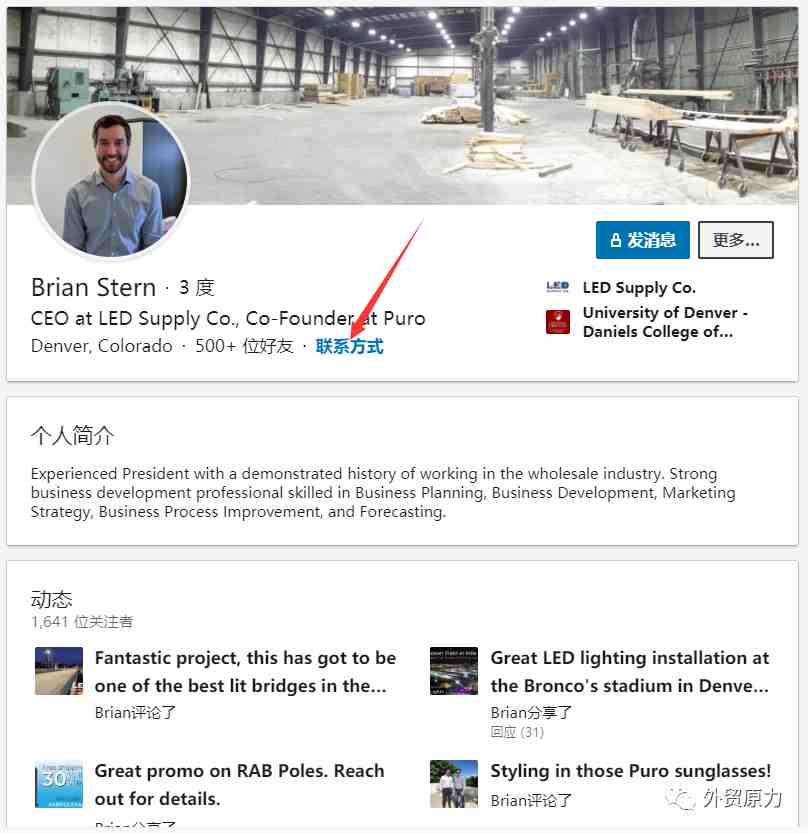Open the Styling in those Puro sunglasses post
Screen dimensions: 808x833
tap(631, 770)
